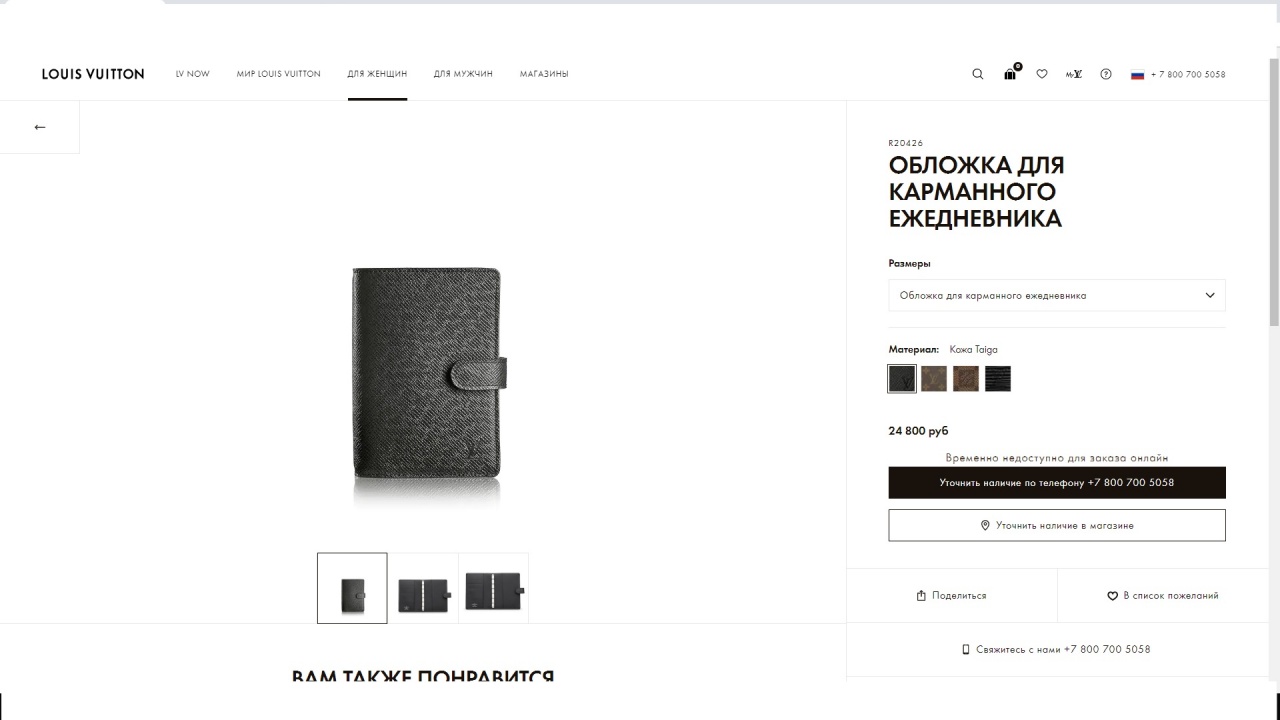Open the МИР LOUIS VUITTON menu

point(279,74)
